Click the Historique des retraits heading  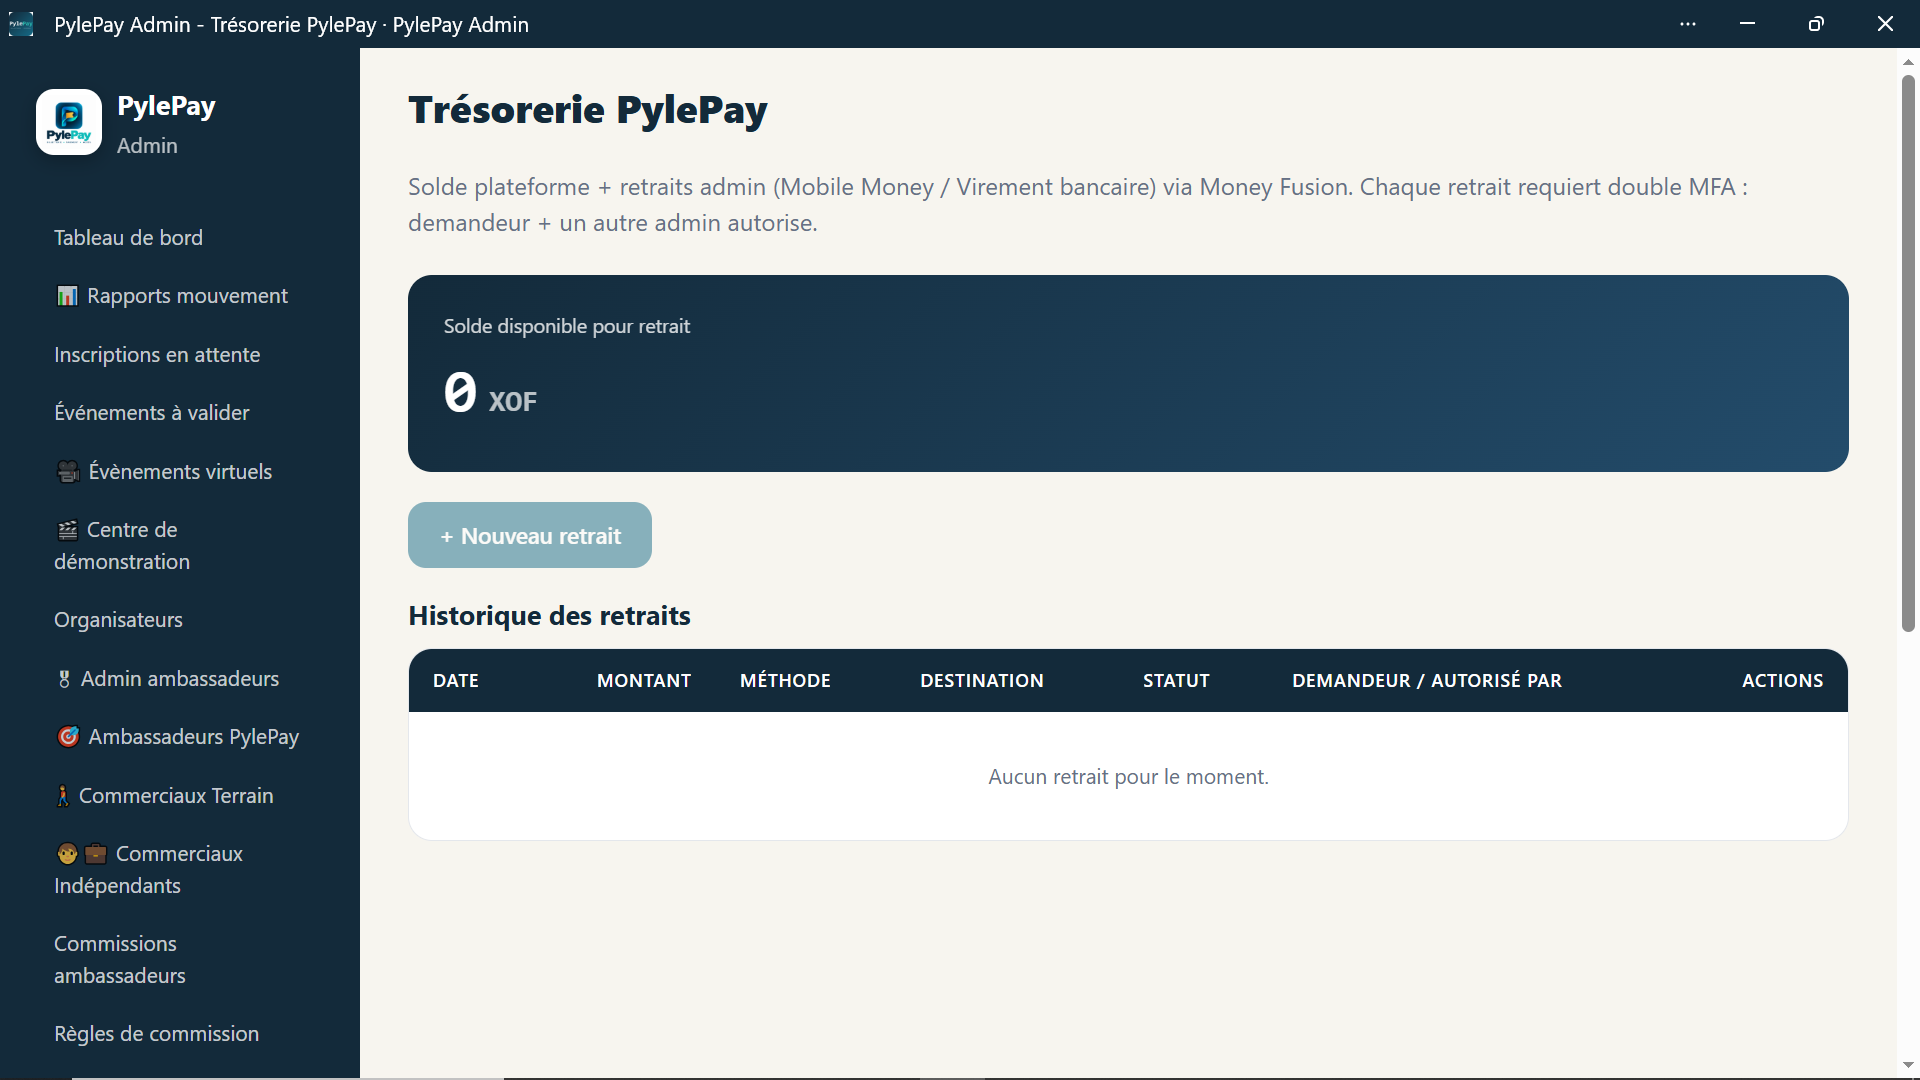click(x=549, y=616)
